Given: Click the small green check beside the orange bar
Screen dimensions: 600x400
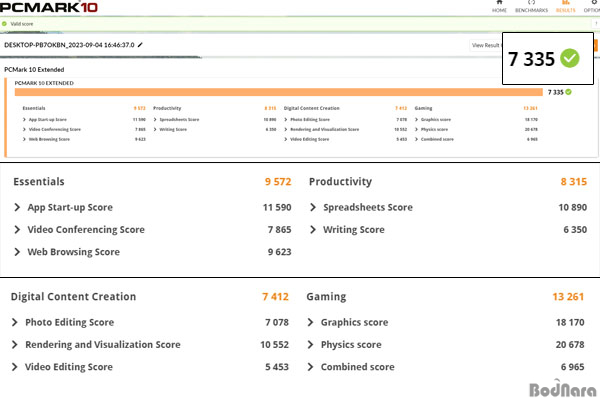Looking at the screenshot, I should click(569, 92).
